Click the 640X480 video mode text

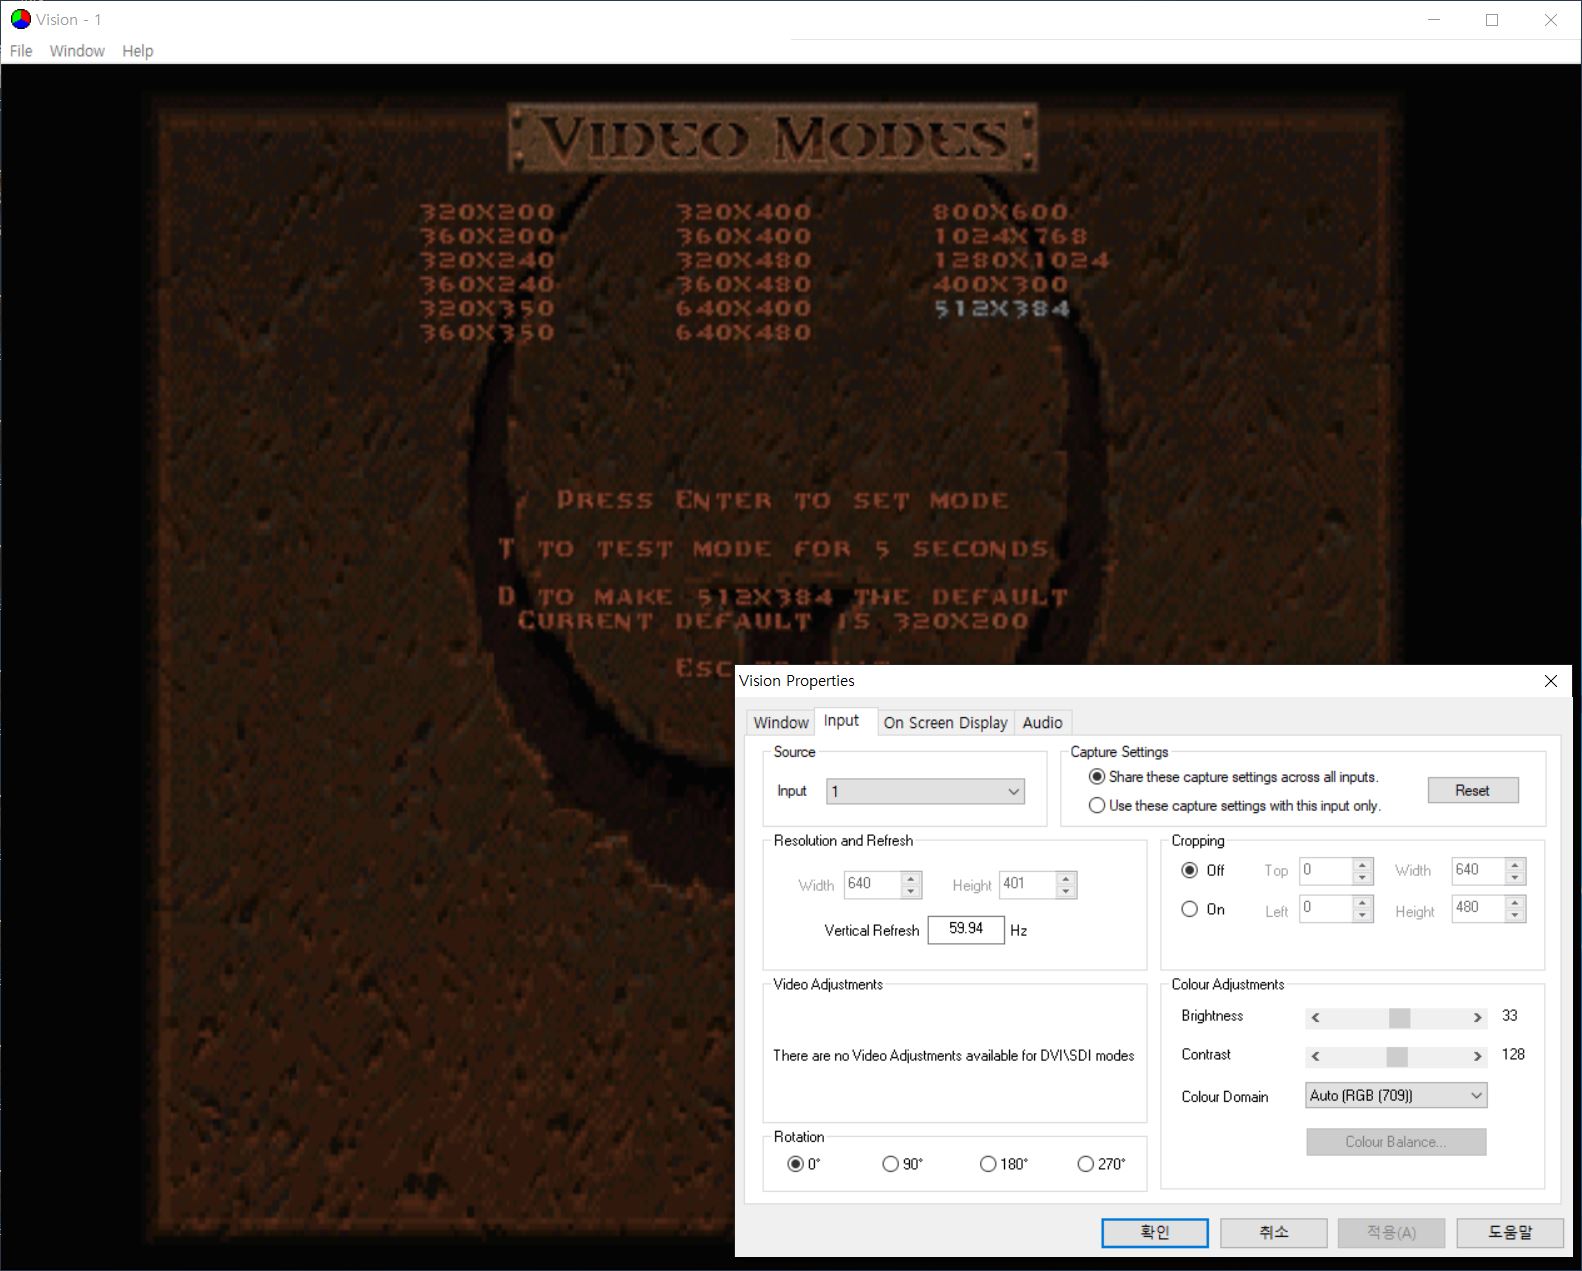(x=743, y=332)
